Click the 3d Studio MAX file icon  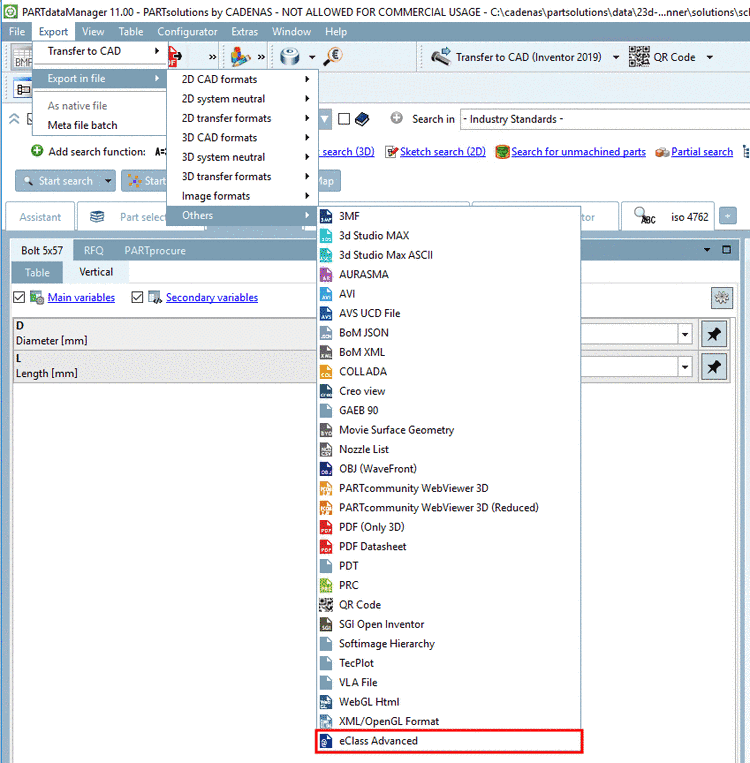[326, 236]
